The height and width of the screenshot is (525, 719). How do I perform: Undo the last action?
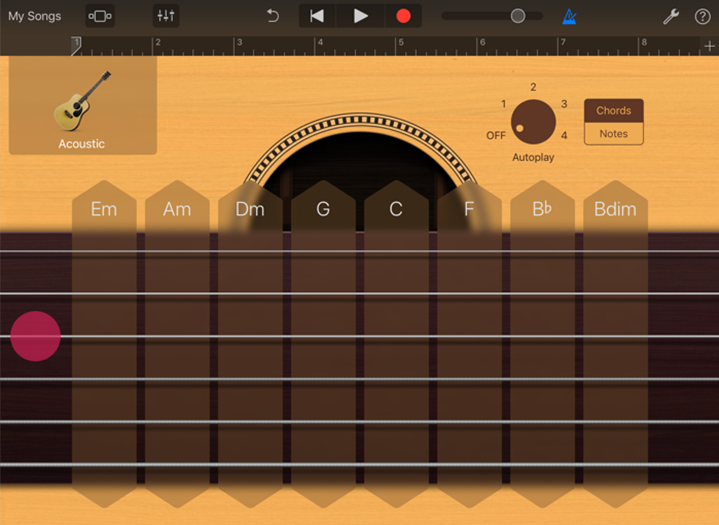[x=273, y=16]
